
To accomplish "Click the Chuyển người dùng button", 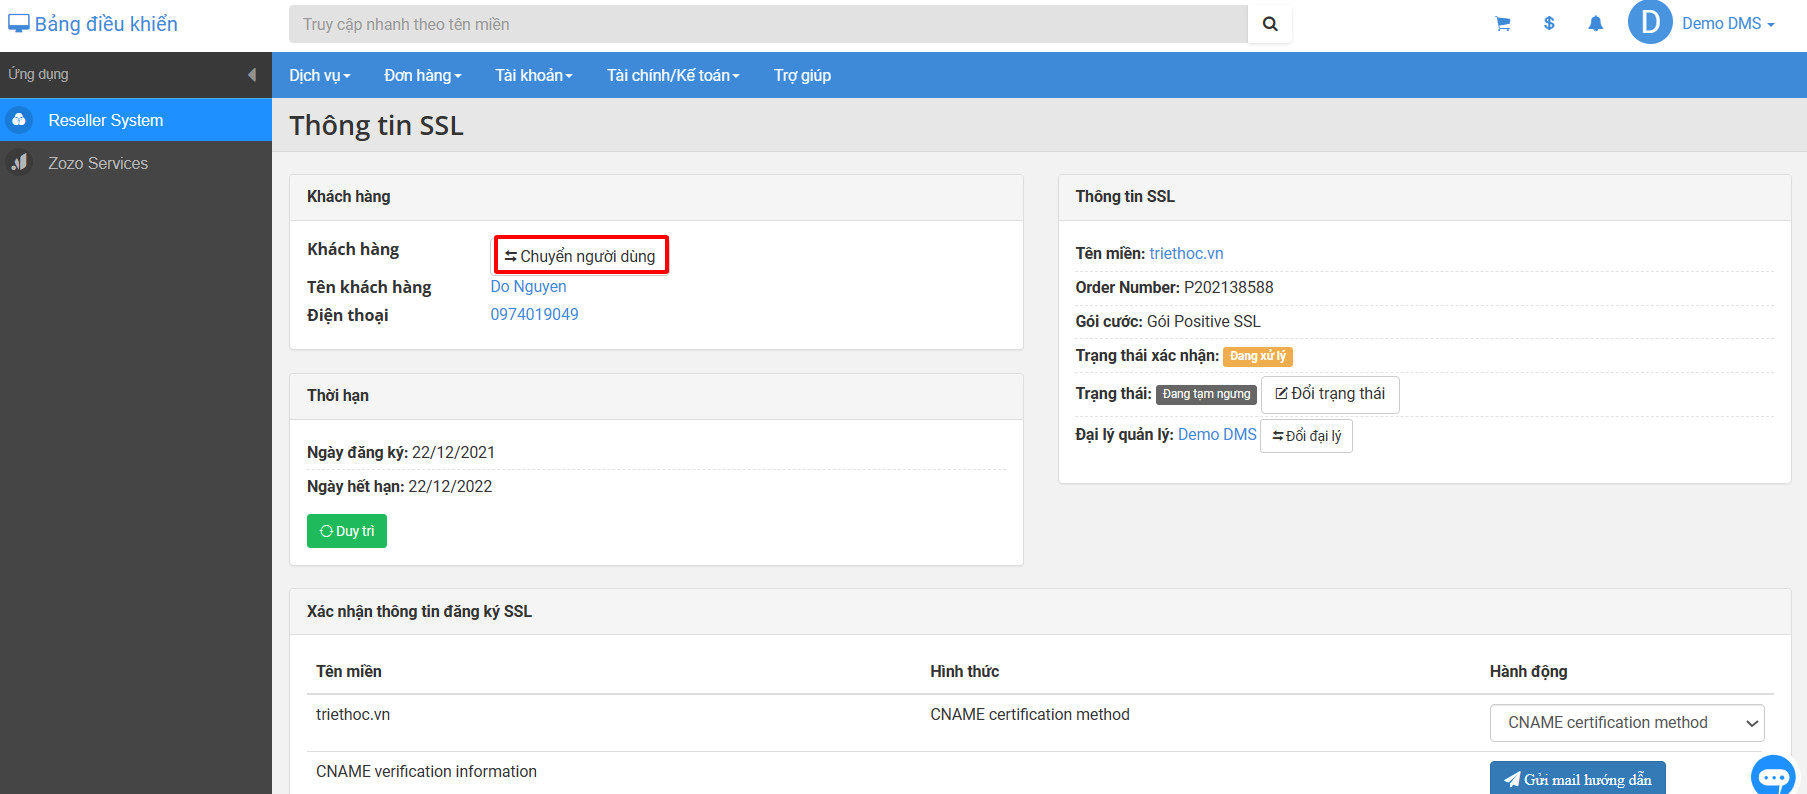I will (581, 255).
